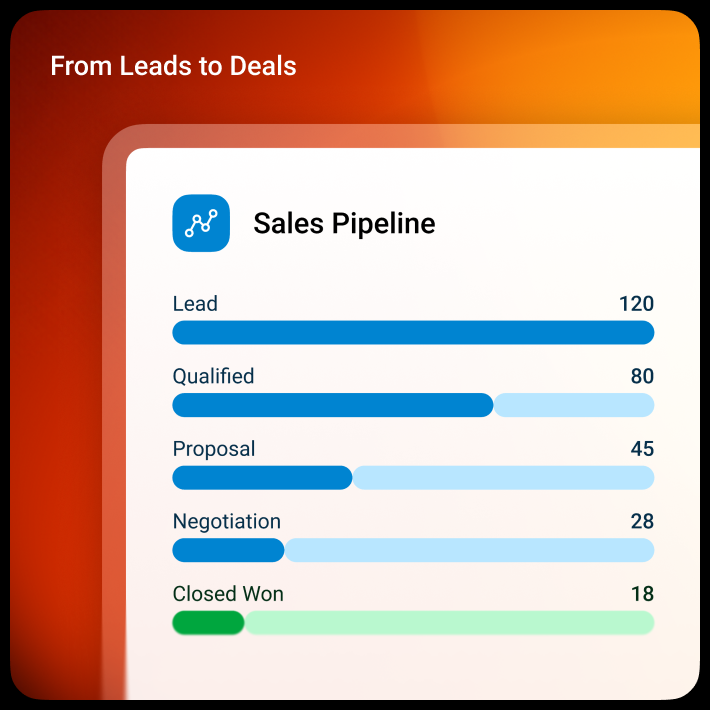Choose the Proposal stage label
This screenshot has width=710, height=710.
[214, 449]
